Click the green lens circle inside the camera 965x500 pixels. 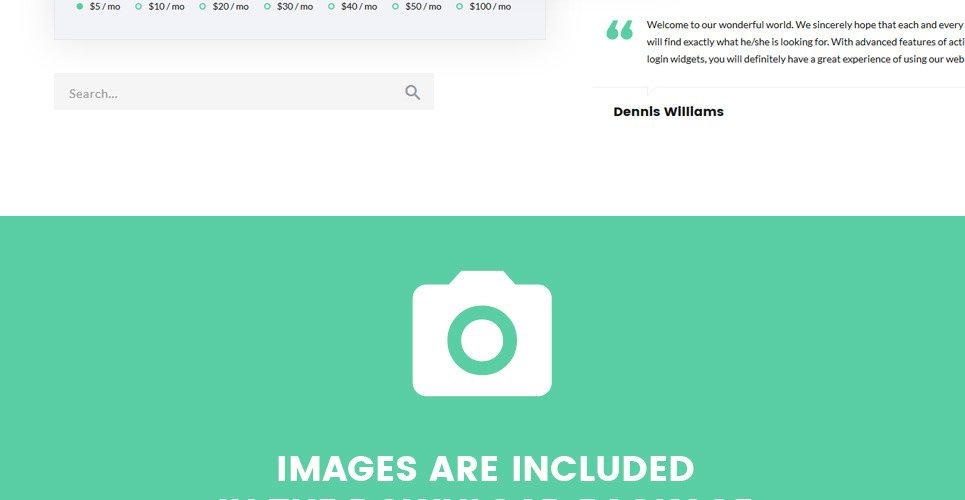pos(482,340)
